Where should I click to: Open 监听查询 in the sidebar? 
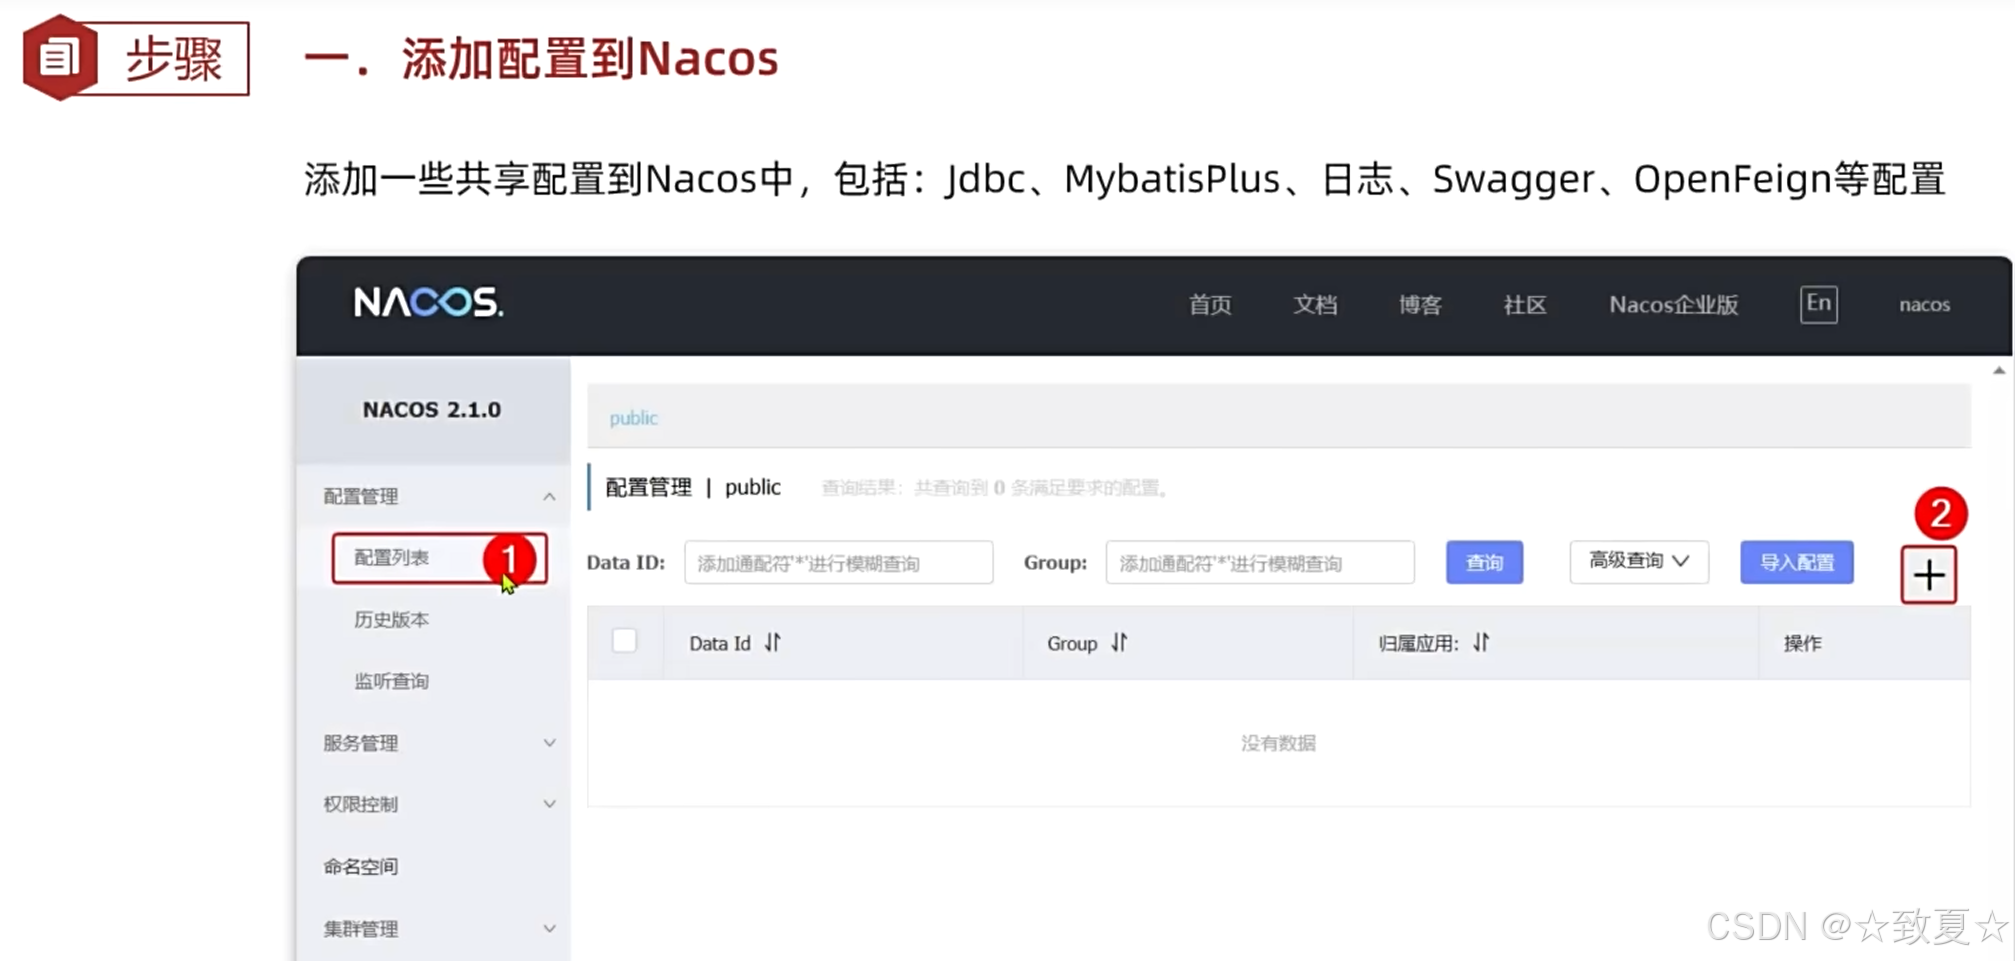click(391, 681)
